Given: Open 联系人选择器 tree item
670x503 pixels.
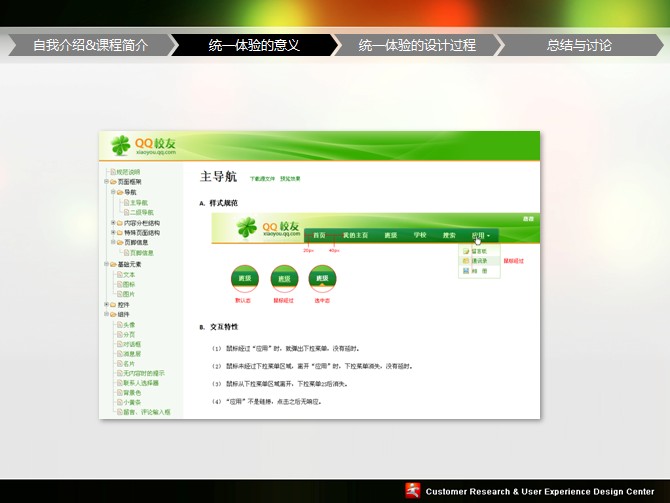Looking at the screenshot, I should pos(141,383).
